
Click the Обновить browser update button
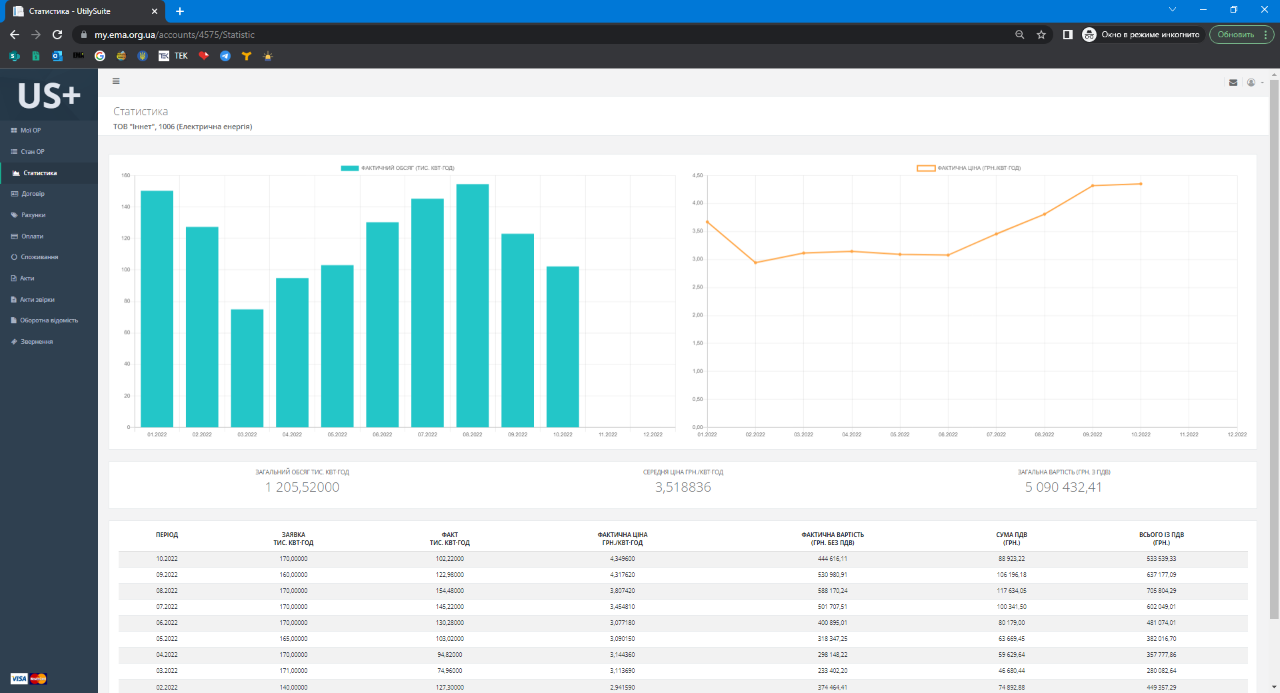[1241, 34]
